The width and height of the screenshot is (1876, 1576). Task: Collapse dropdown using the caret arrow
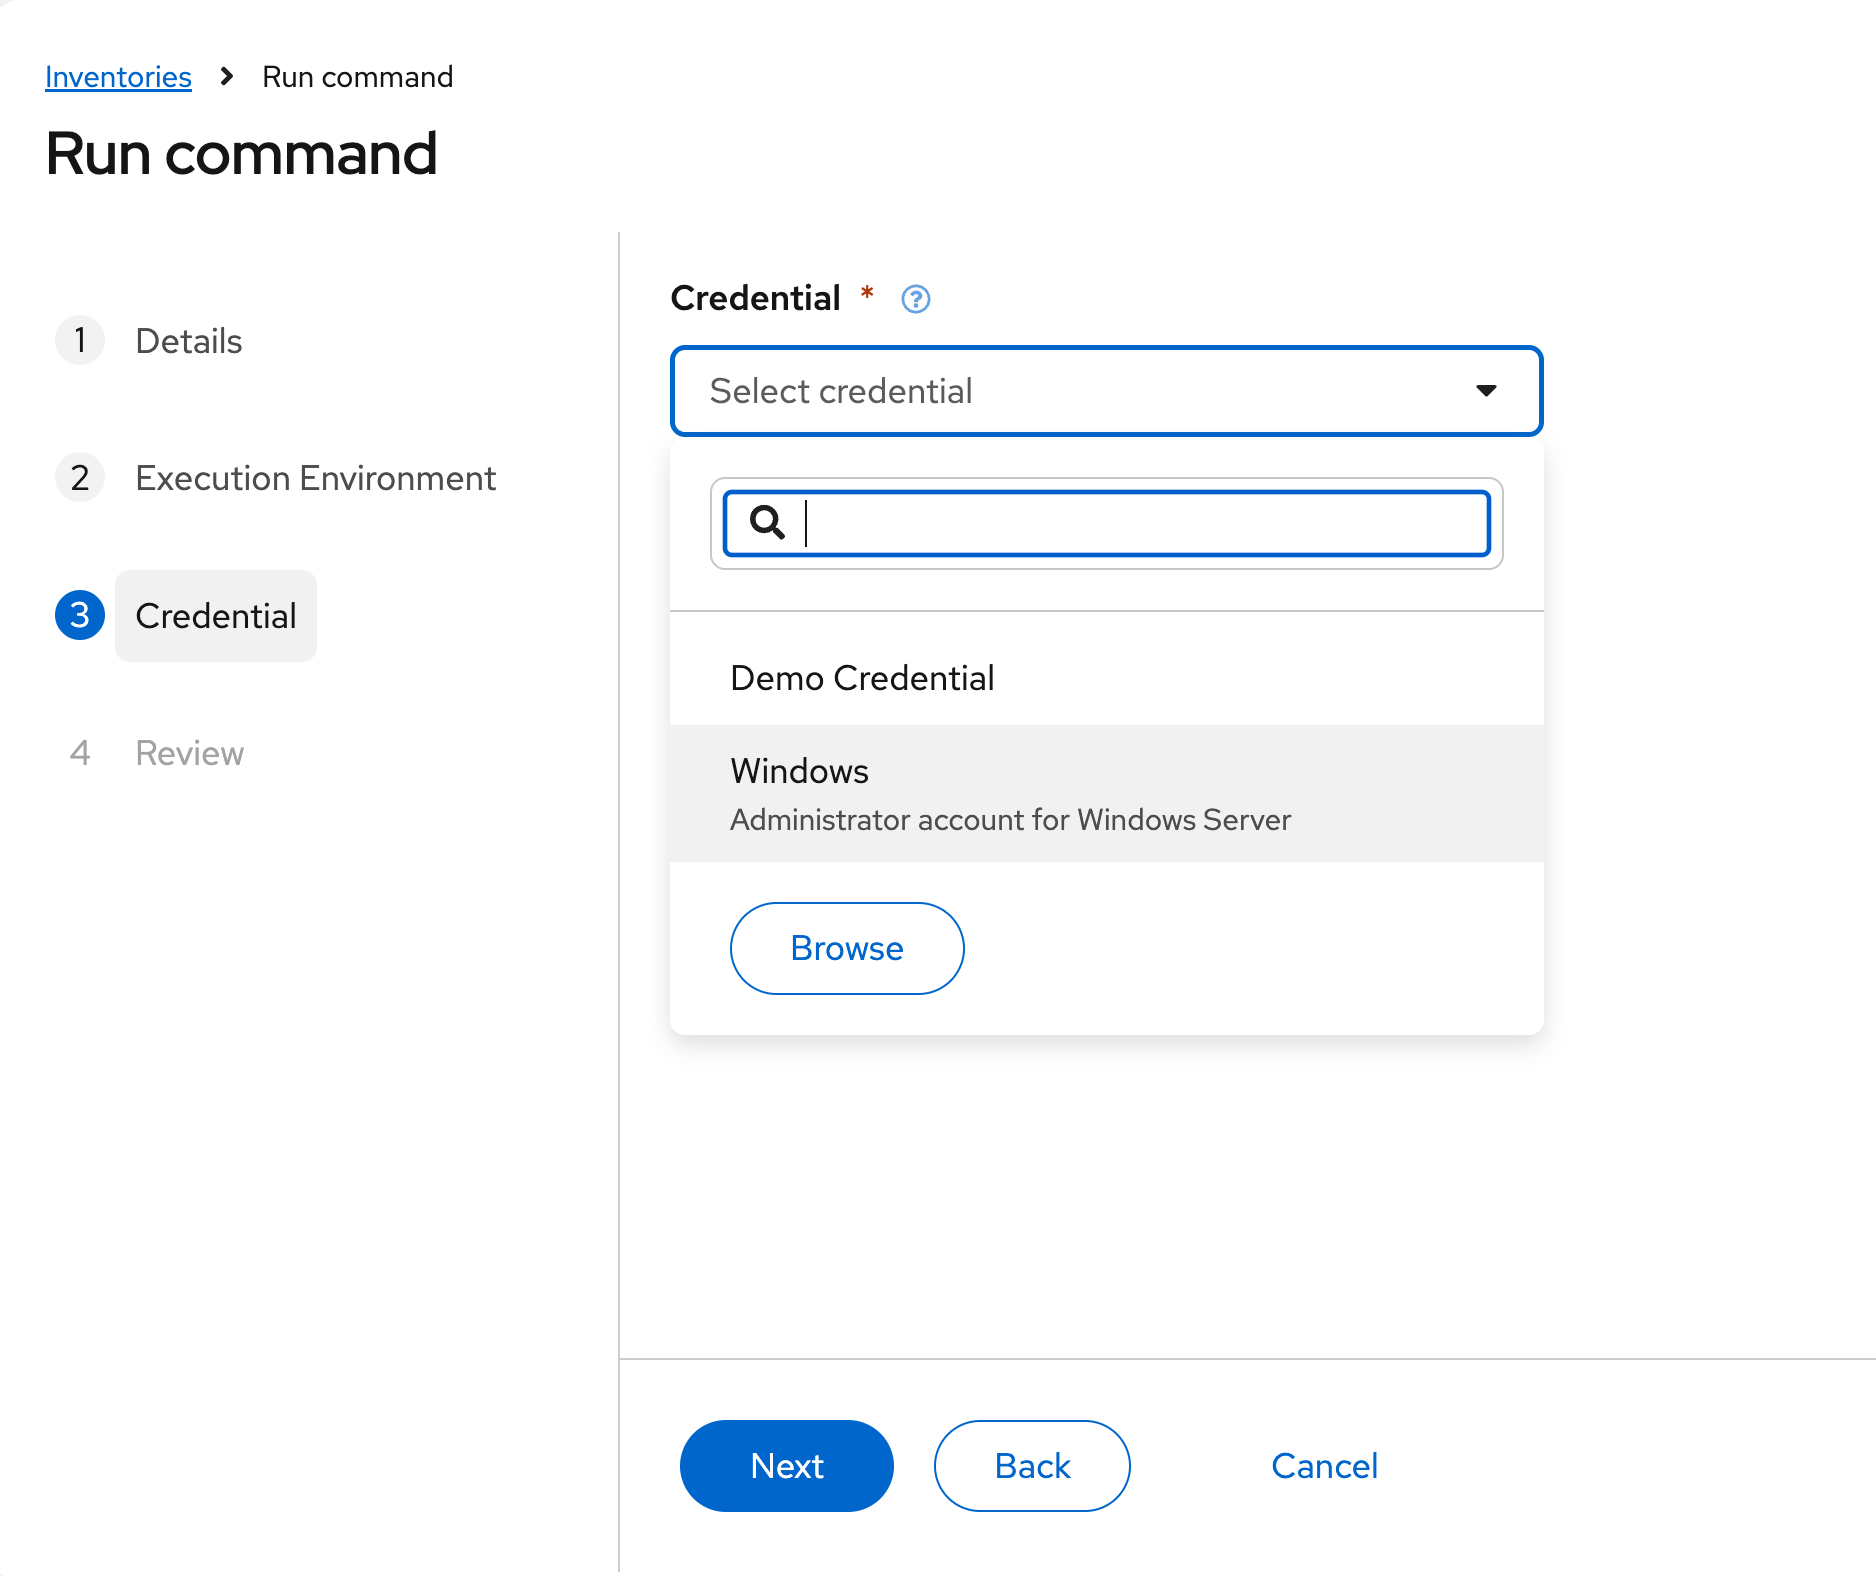(1486, 391)
